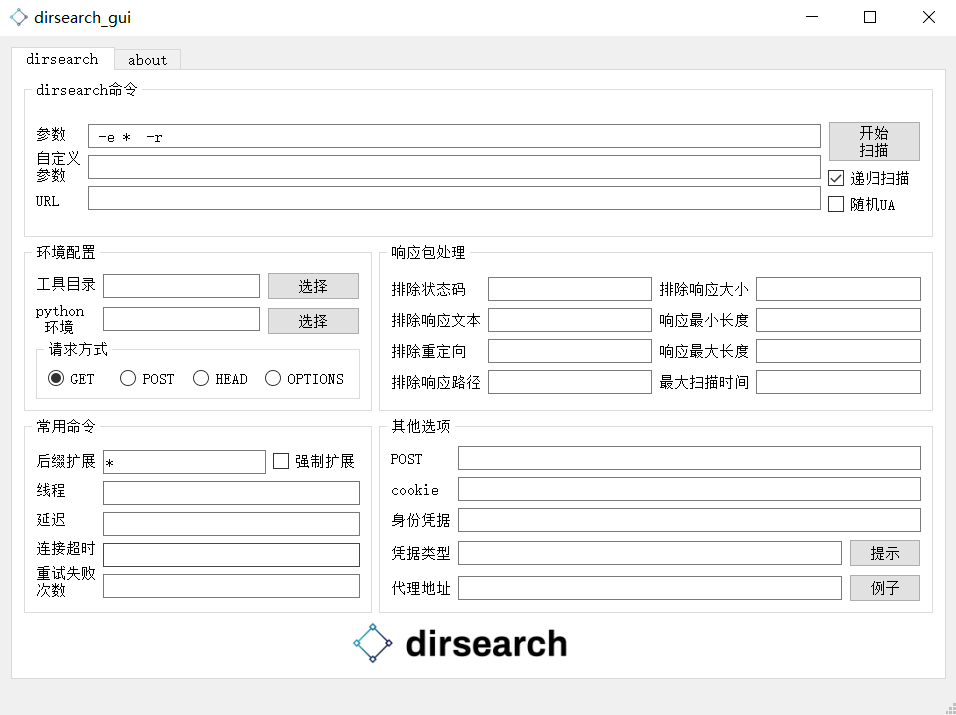Click the 排除状态码 input

pyautogui.click(x=569, y=289)
